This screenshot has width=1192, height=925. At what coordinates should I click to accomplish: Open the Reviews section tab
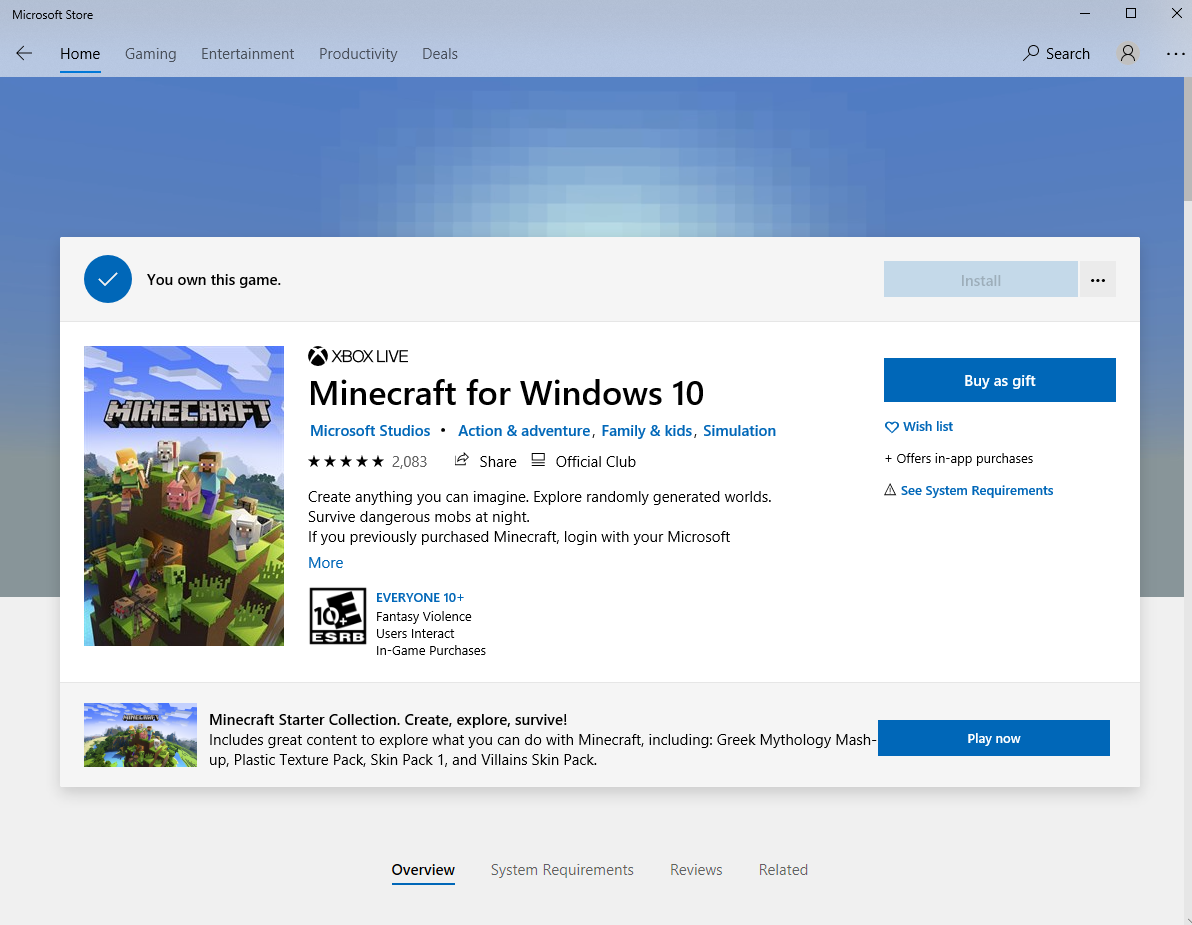click(x=696, y=870)
